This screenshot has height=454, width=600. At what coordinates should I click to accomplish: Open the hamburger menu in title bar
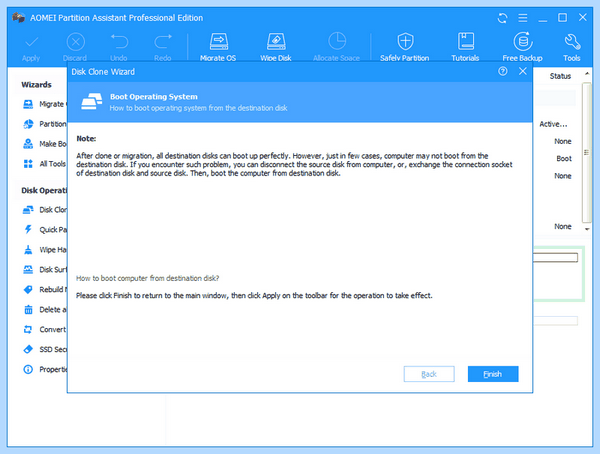(x=523, y=18)
